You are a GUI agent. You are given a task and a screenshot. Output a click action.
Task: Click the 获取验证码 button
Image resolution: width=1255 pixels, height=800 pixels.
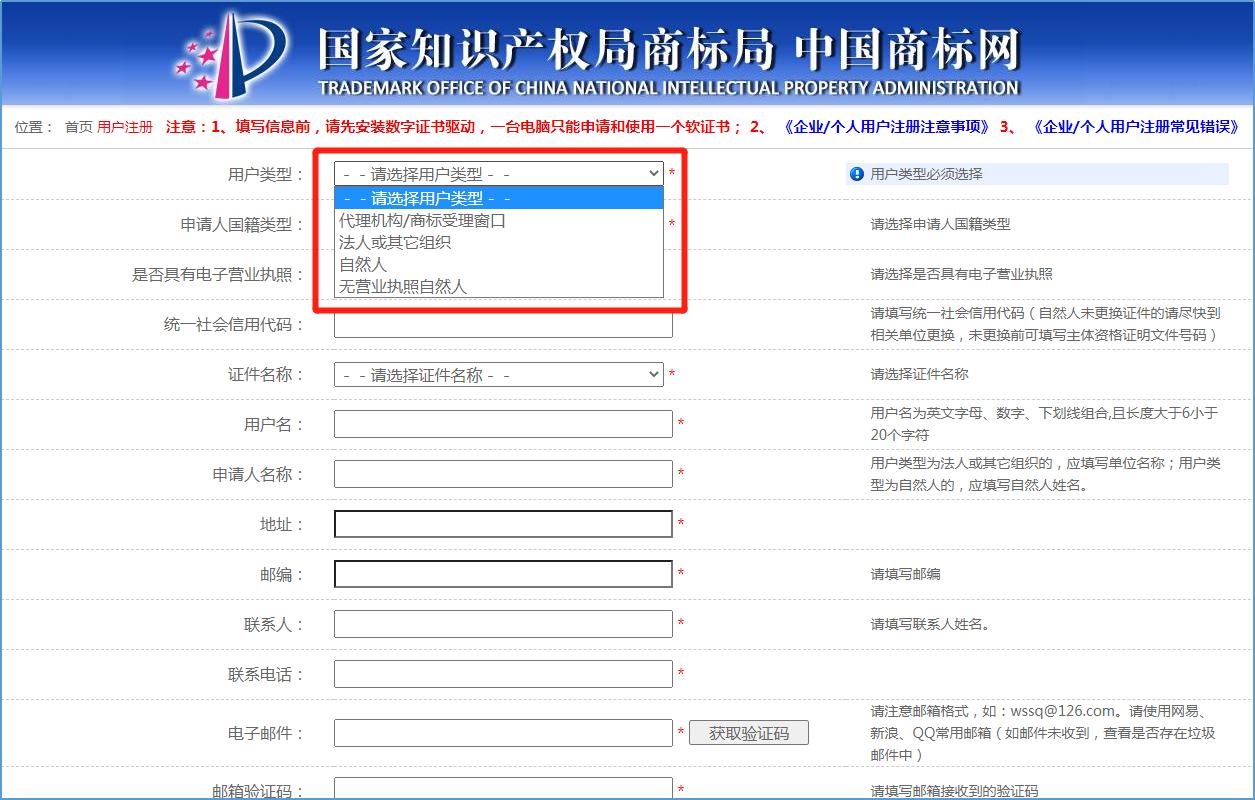(748, 732)
